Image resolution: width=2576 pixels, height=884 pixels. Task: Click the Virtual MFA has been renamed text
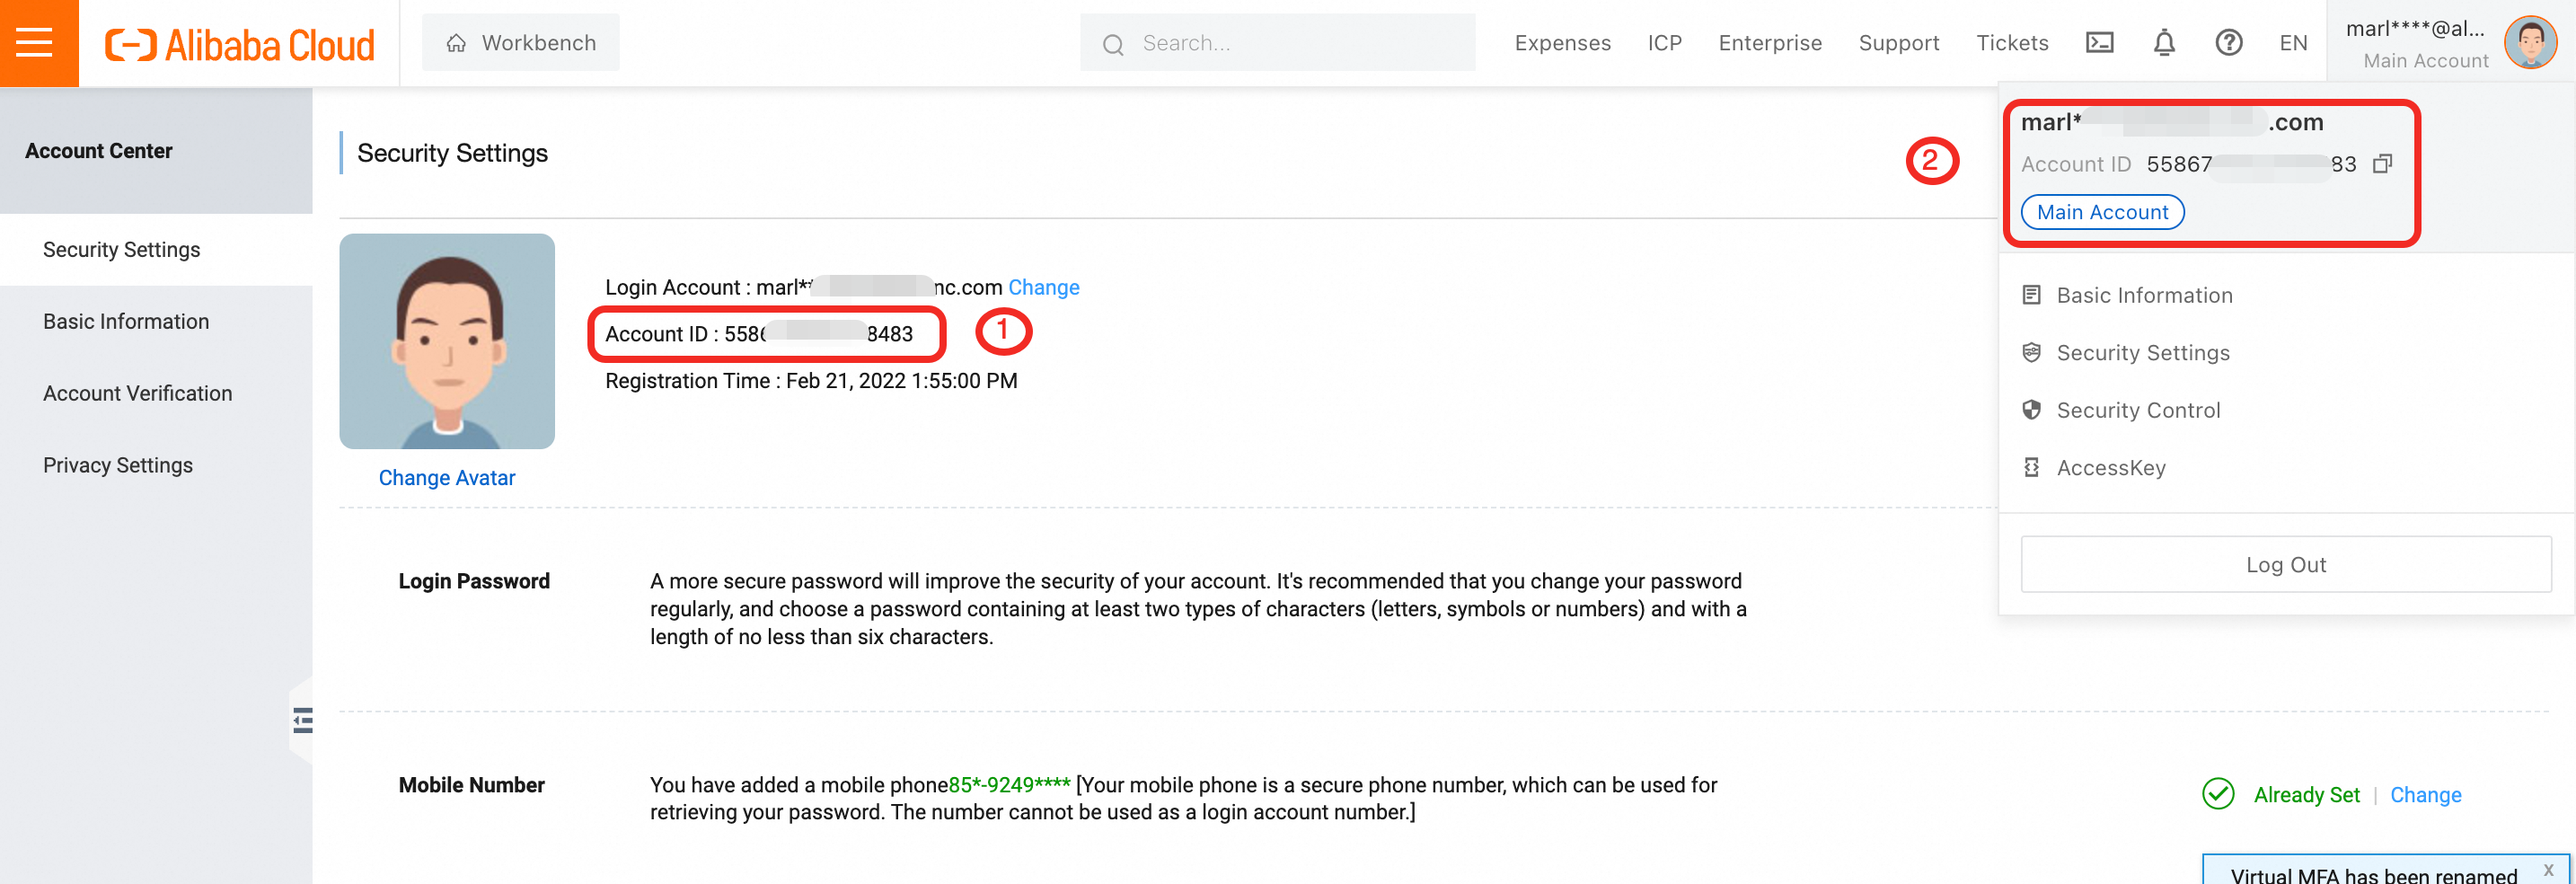[x=2373, y=875]
